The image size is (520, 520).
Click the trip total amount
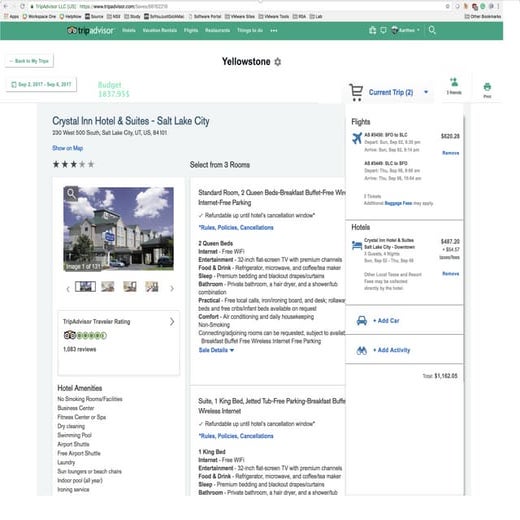[x=446, y=376]
